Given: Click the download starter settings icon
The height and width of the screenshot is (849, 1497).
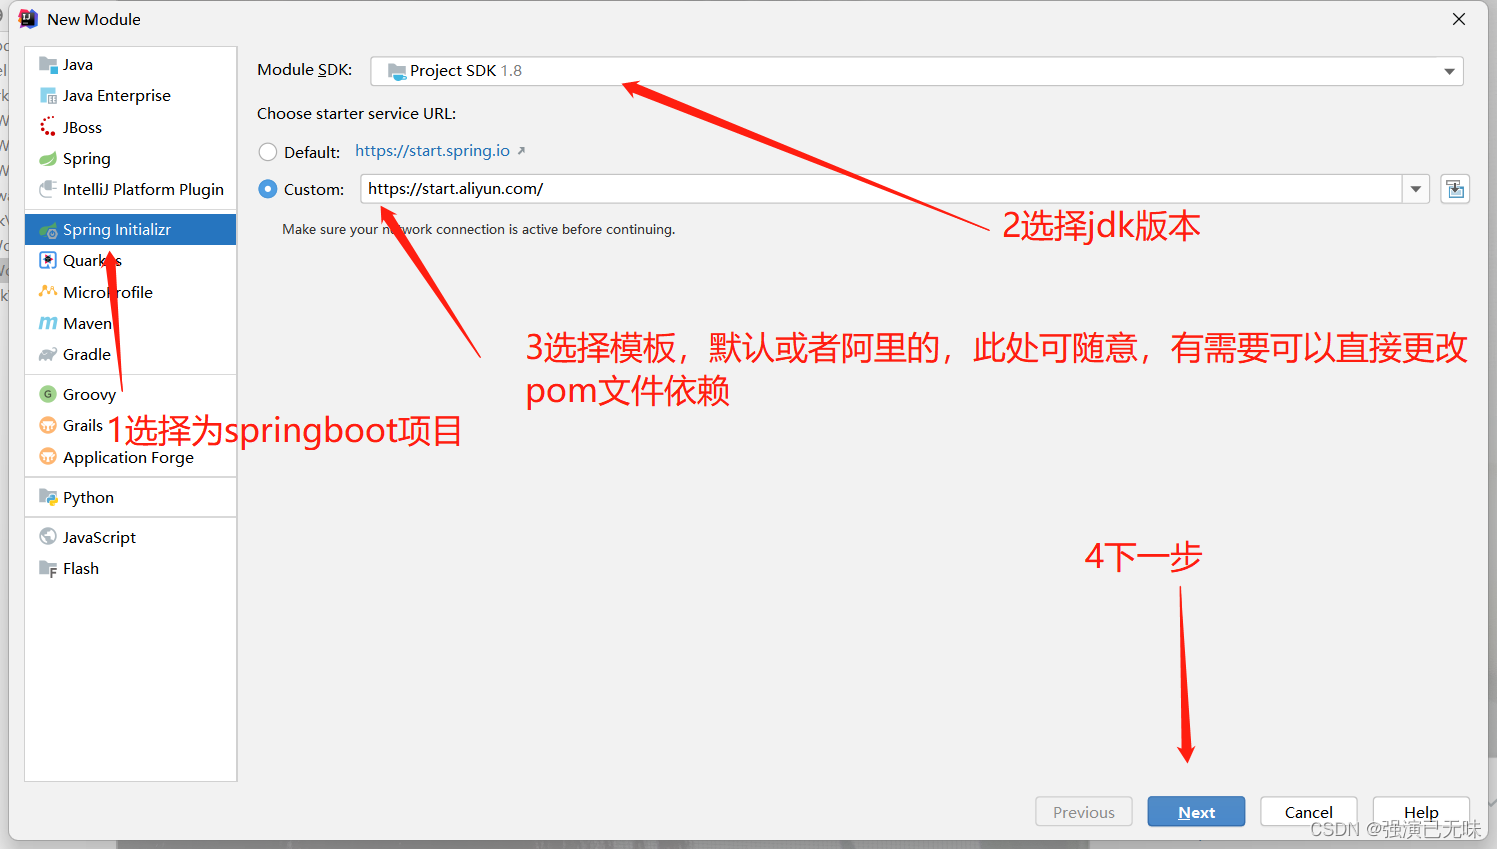Looking at the screenshot, I should (x=1455, y=188).
